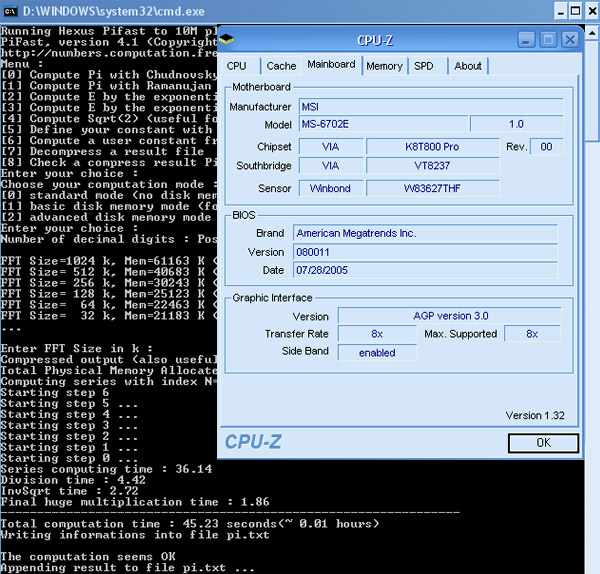Image resolution: width=600 pixels, height=574 pixels.
Task: Click the FFT Size= 512 k line
Action: tap(109, 272)
